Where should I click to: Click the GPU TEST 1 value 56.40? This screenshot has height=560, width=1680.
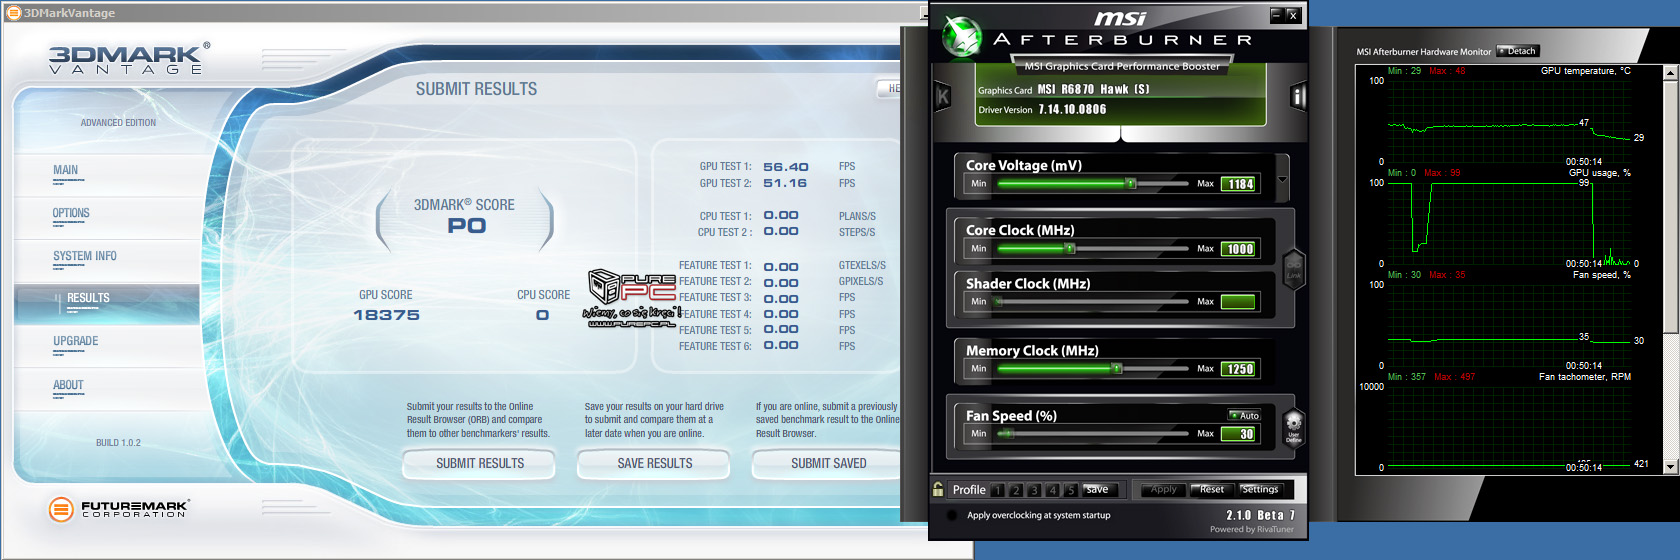785,167
